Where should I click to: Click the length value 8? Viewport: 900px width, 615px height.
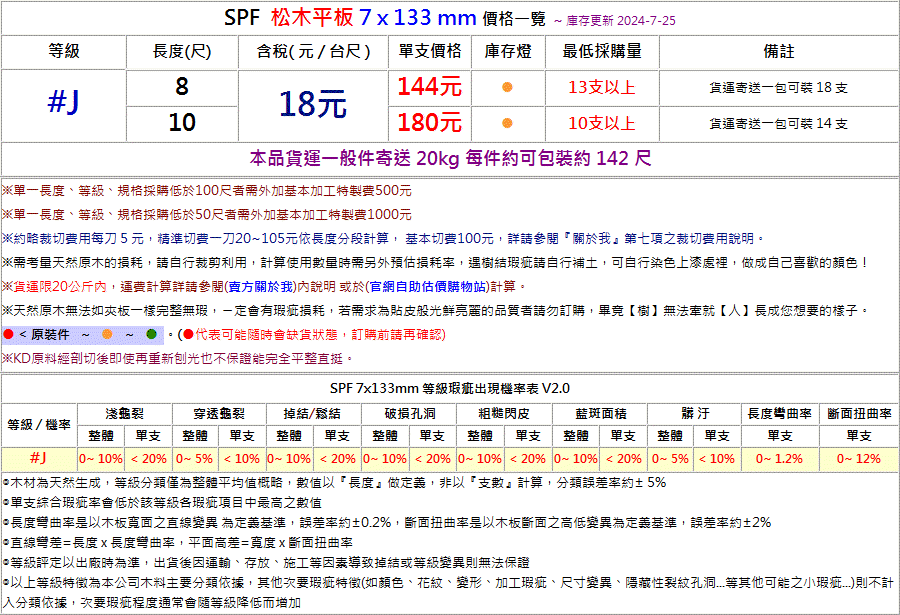tap(182, 87)
